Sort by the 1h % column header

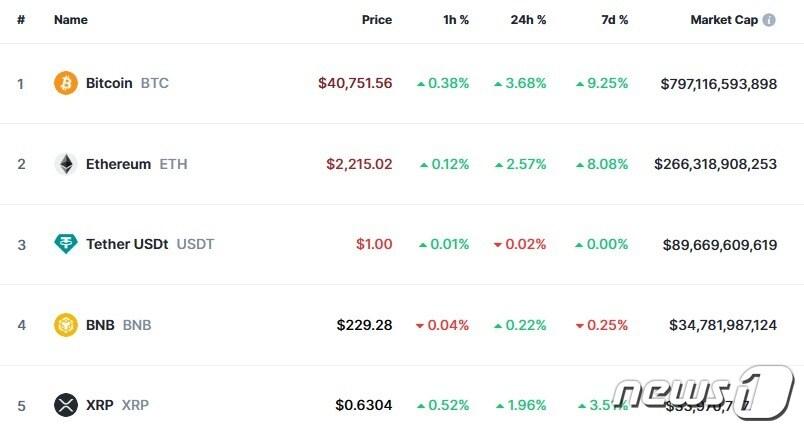coord(456,20)
